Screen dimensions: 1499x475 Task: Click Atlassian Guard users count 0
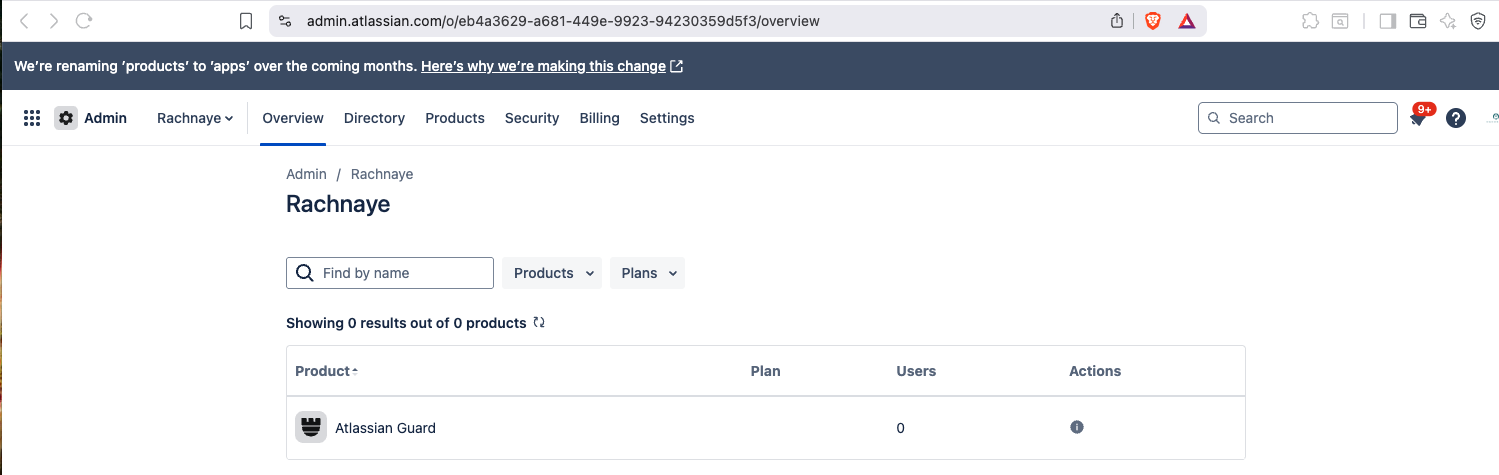coord(900,428)
